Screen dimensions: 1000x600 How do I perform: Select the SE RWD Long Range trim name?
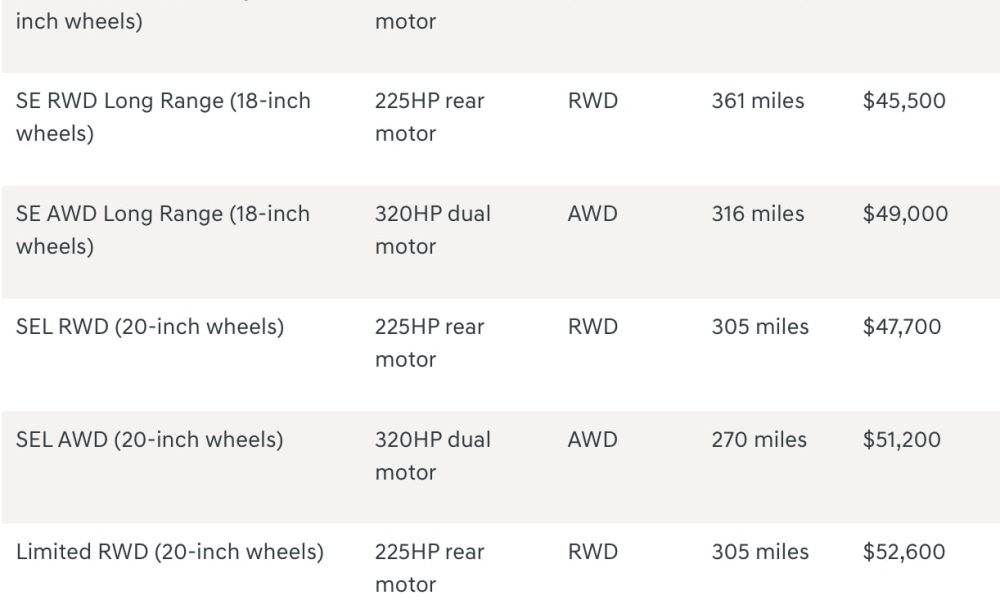pos(163,117)
